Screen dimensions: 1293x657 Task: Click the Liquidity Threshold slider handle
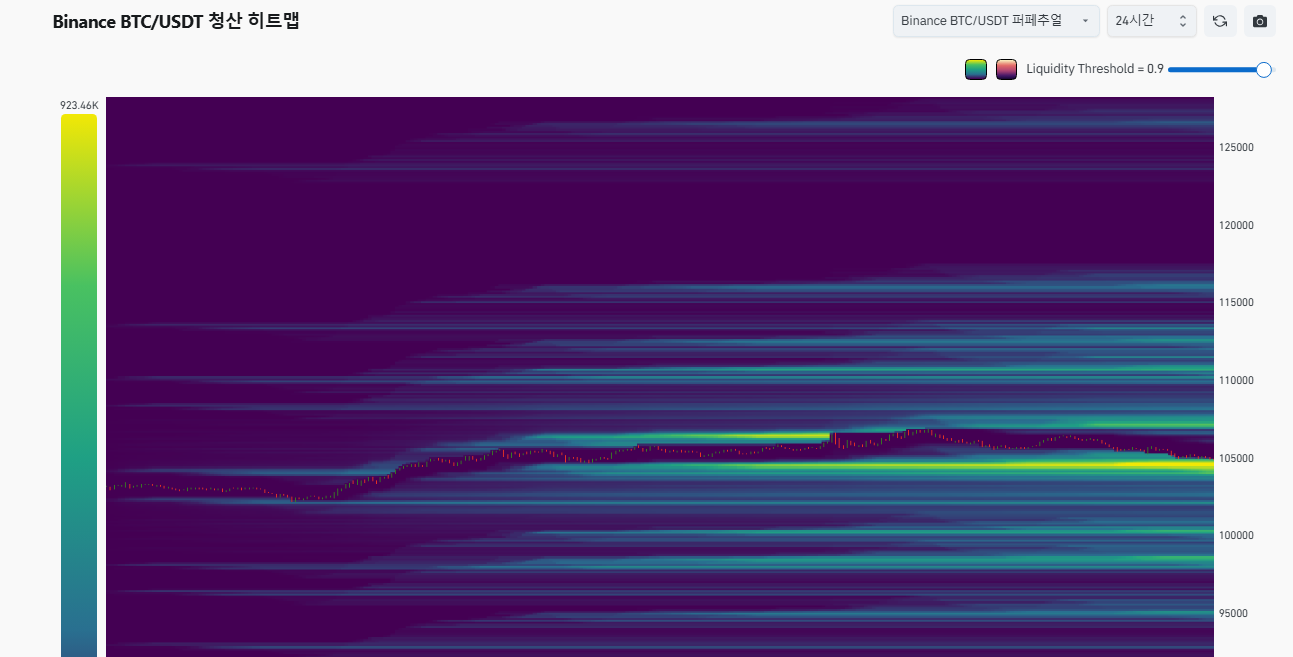tap(1264, 69)
